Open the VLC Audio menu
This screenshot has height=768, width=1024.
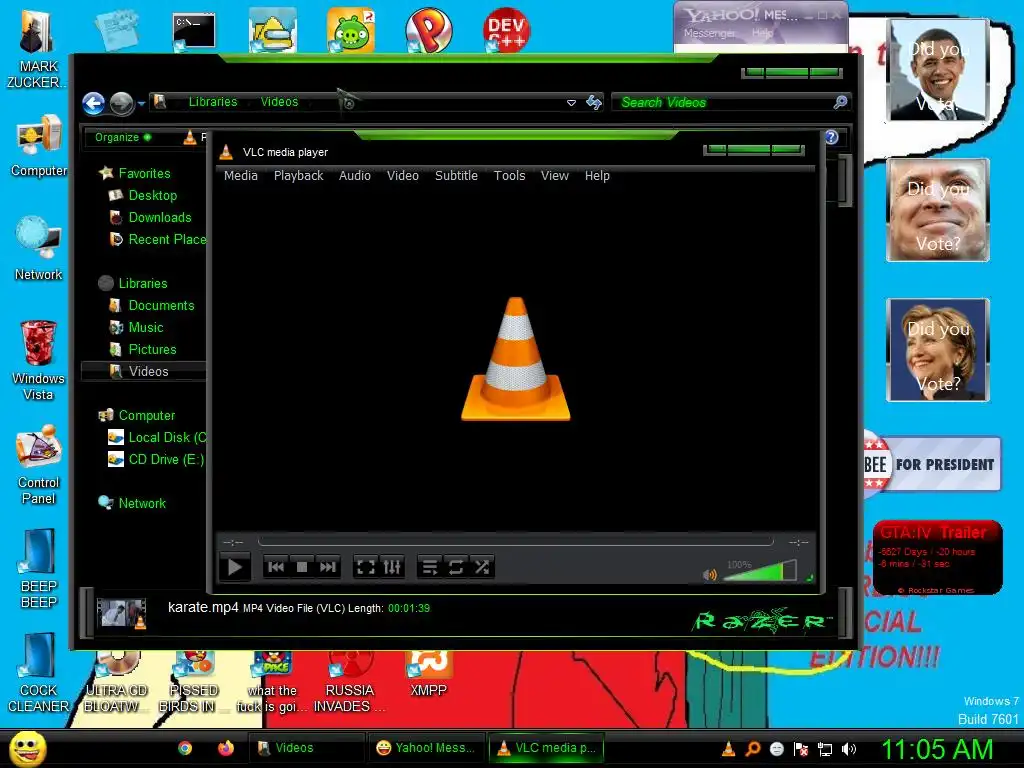tap(355, 176)
